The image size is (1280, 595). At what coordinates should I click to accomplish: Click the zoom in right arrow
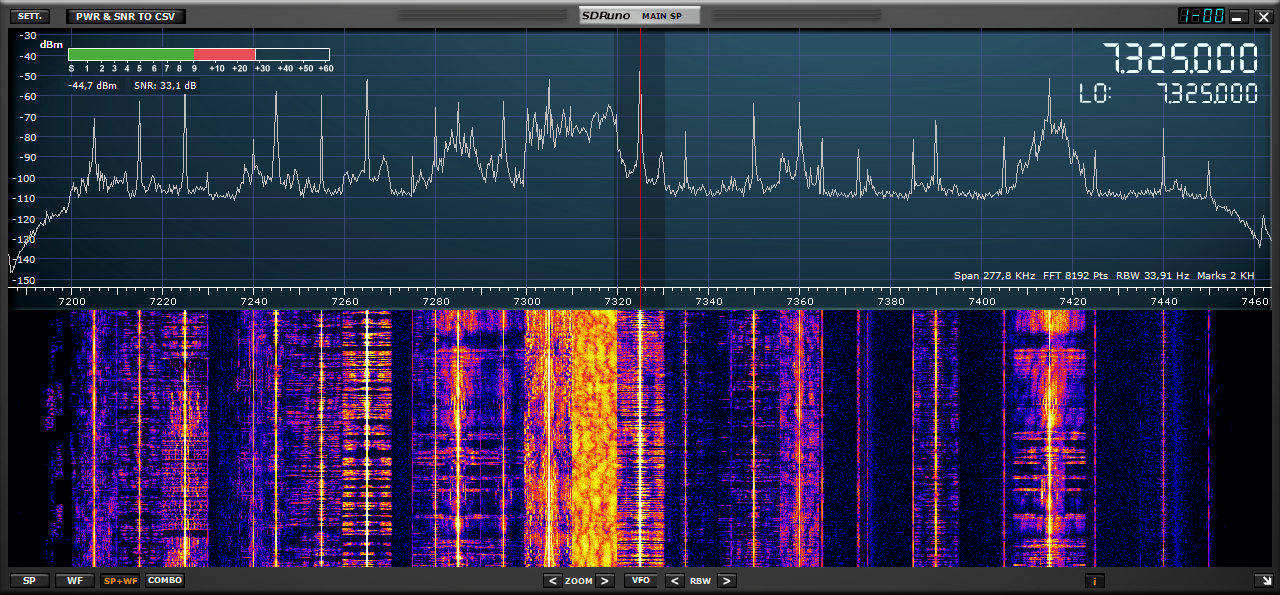click(604, 581)
